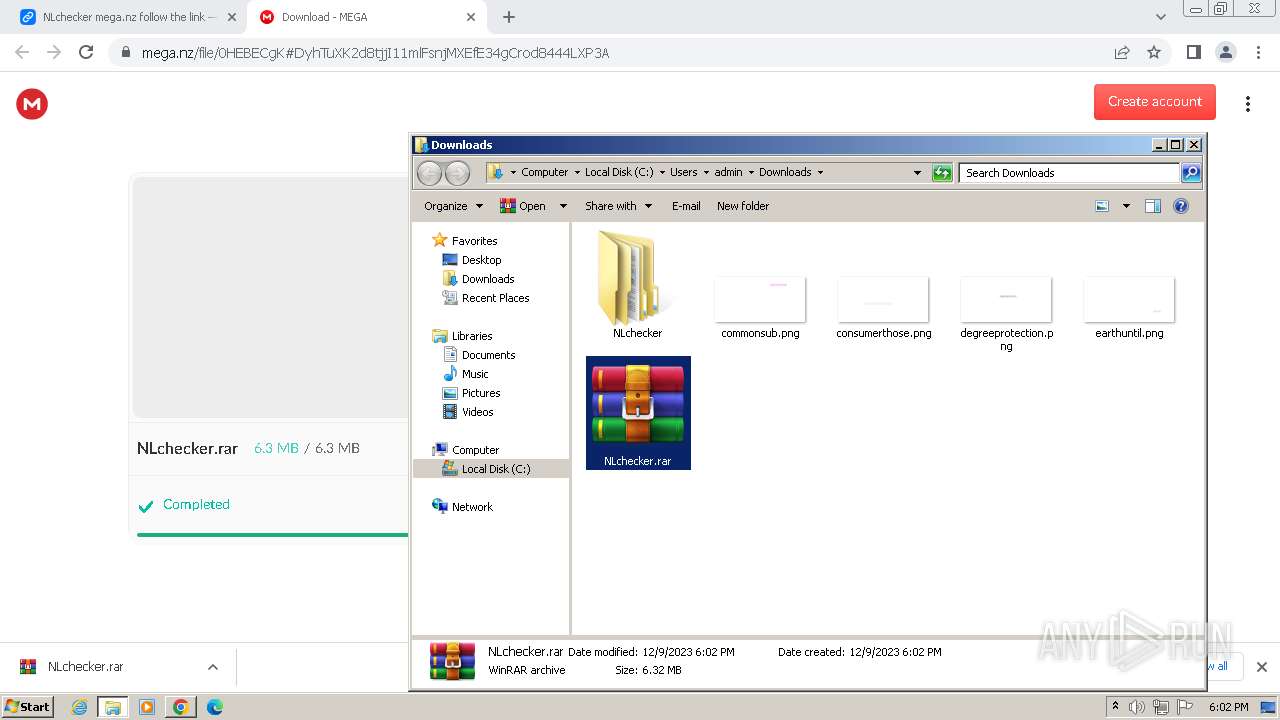This screenshot has height=720, width=1280.
Task: Click the tab search chevron
Action: tap(1160, 17)
